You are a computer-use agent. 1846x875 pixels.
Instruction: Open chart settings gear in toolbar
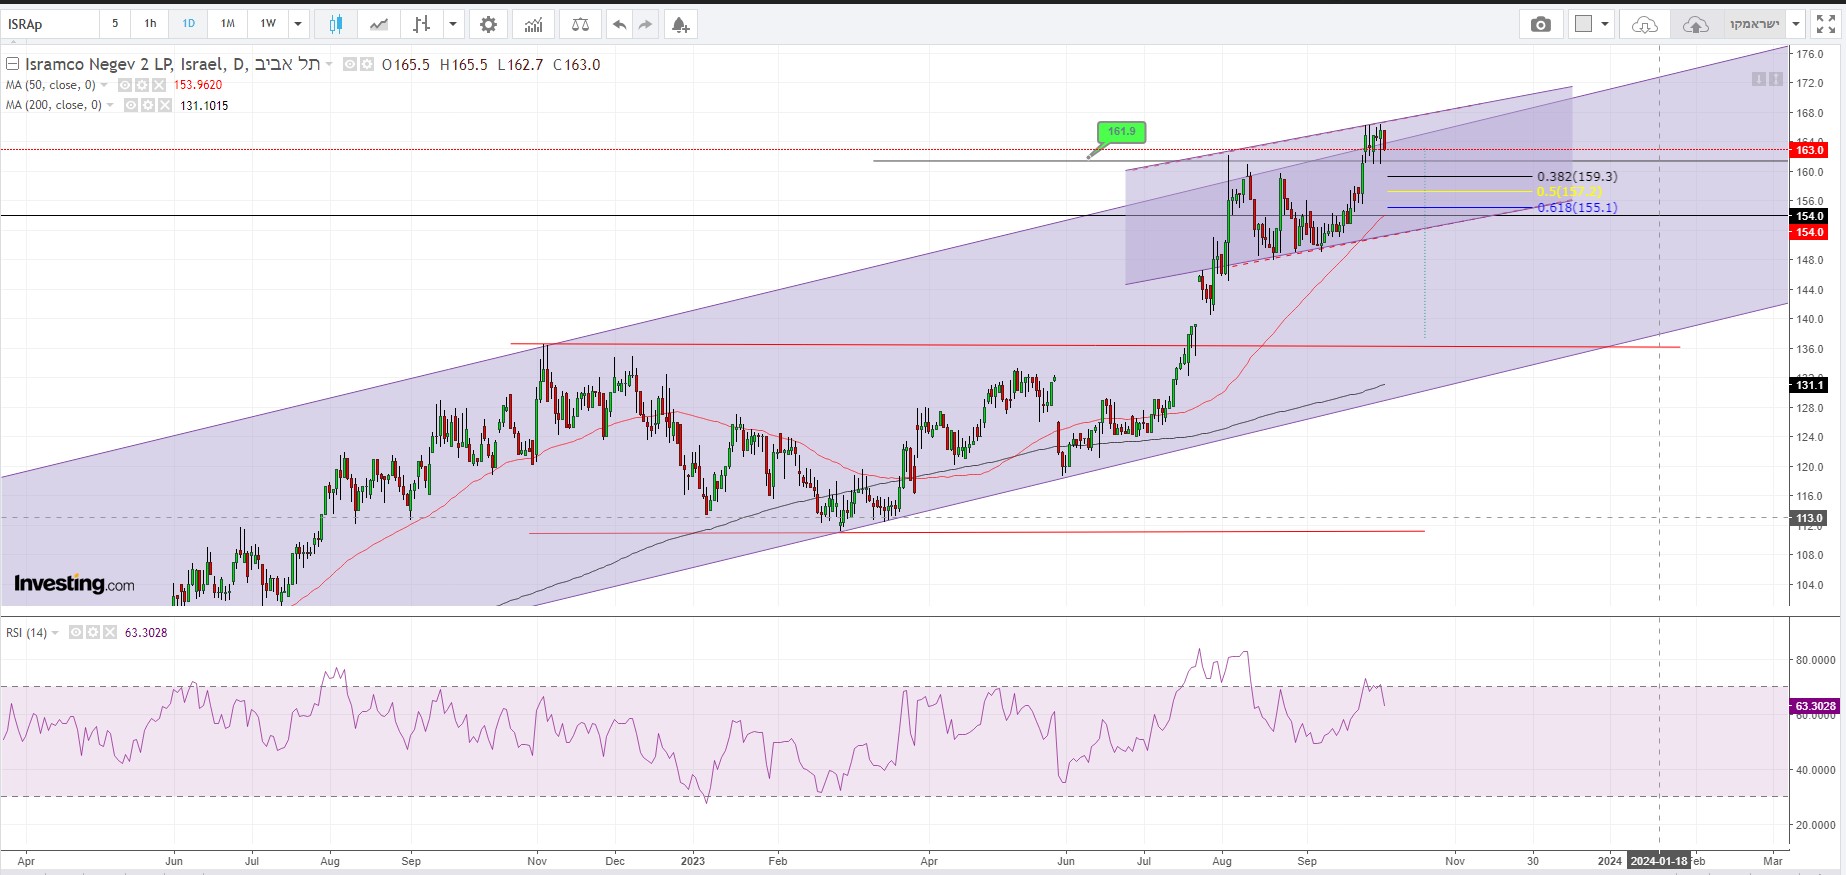pyautogui.click(x=488, y=24)
